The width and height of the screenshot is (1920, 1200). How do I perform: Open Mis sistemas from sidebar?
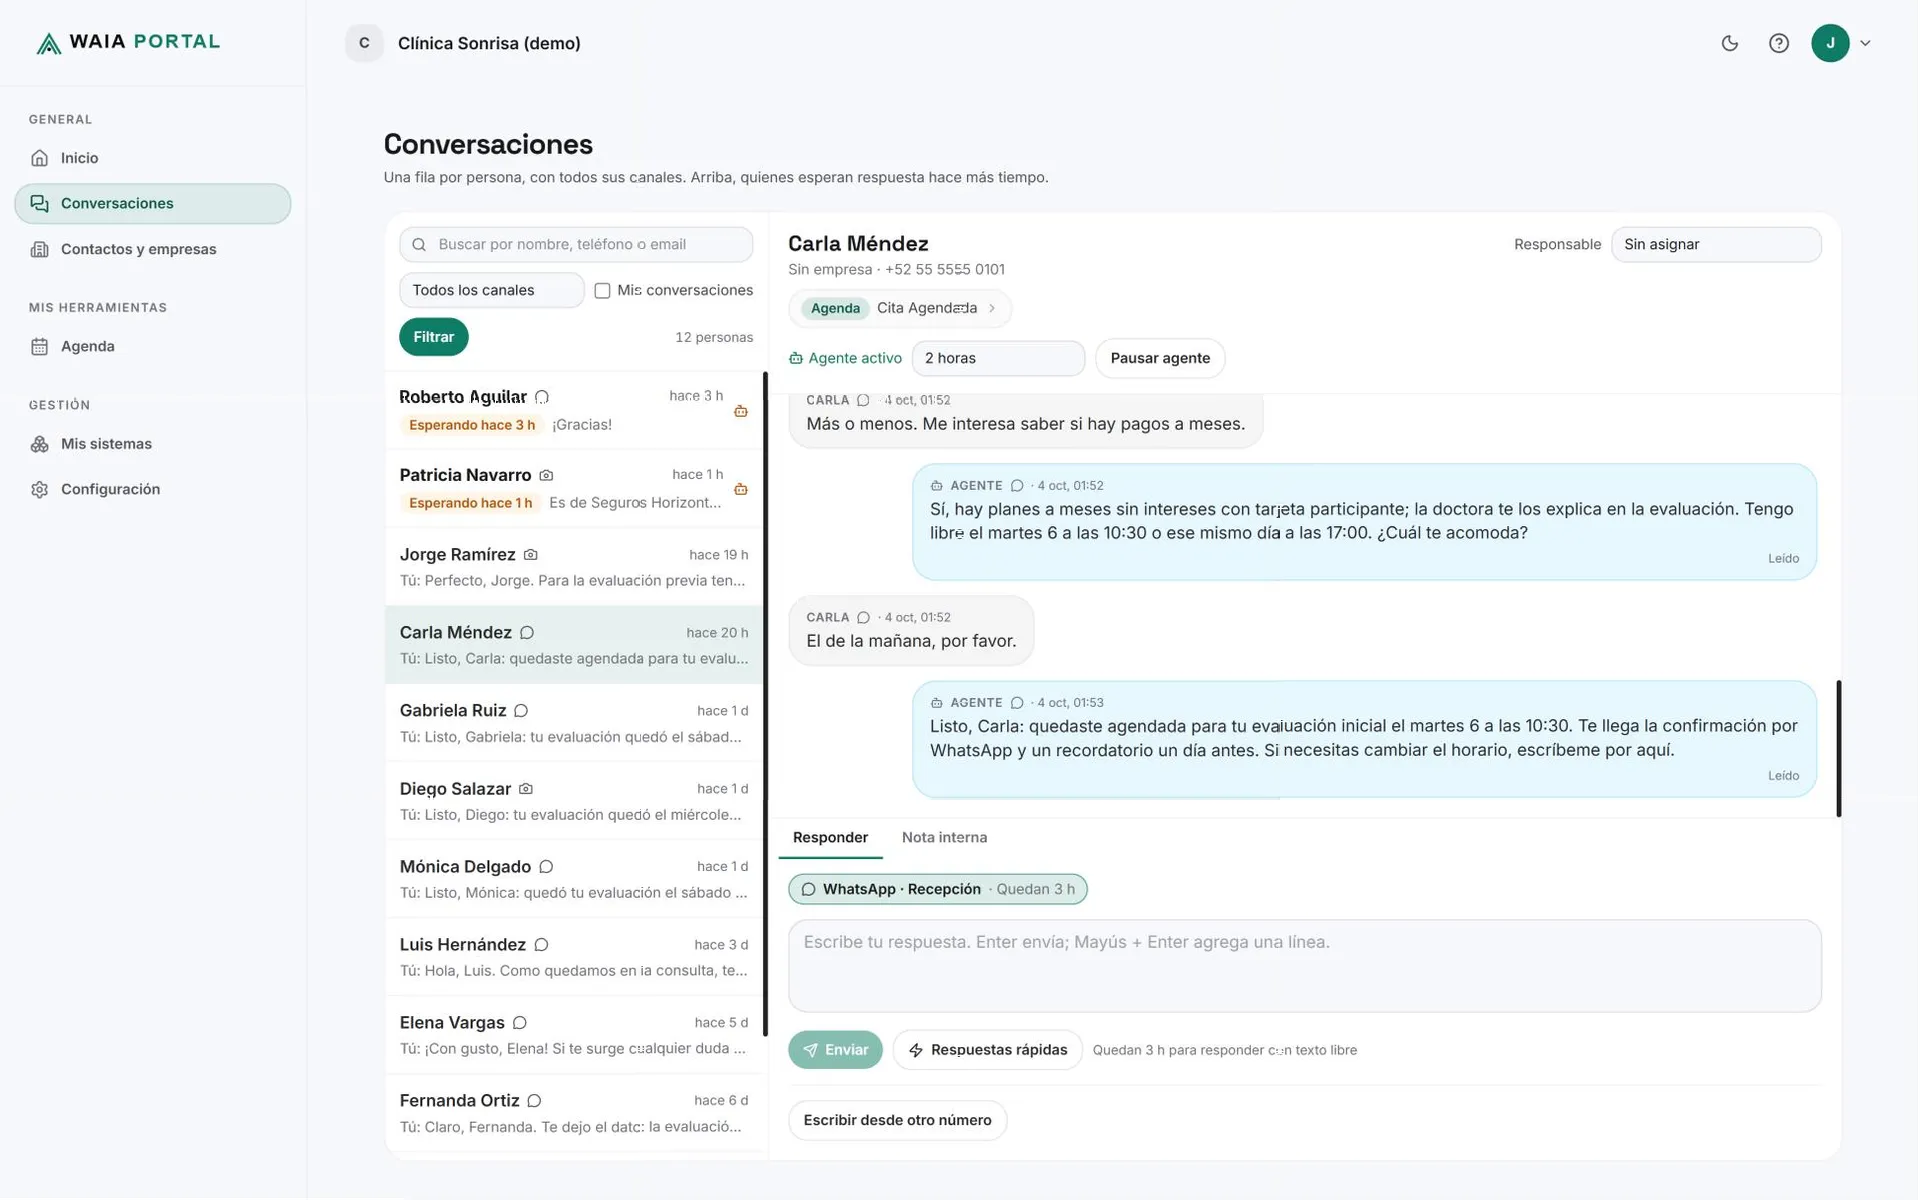click(x=152, y=444)
